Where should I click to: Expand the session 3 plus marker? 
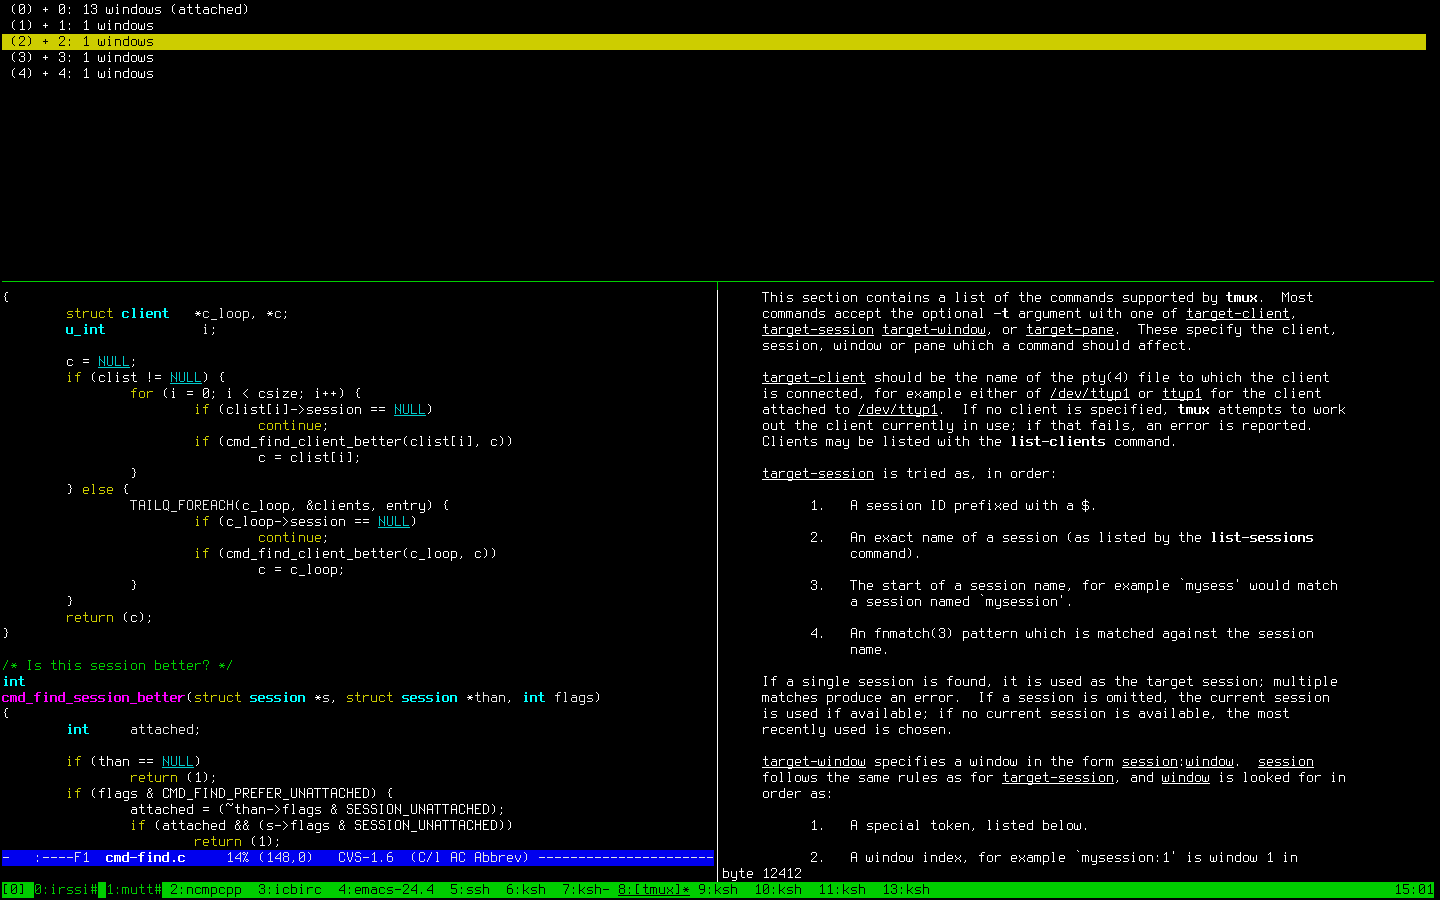point(46,57)
